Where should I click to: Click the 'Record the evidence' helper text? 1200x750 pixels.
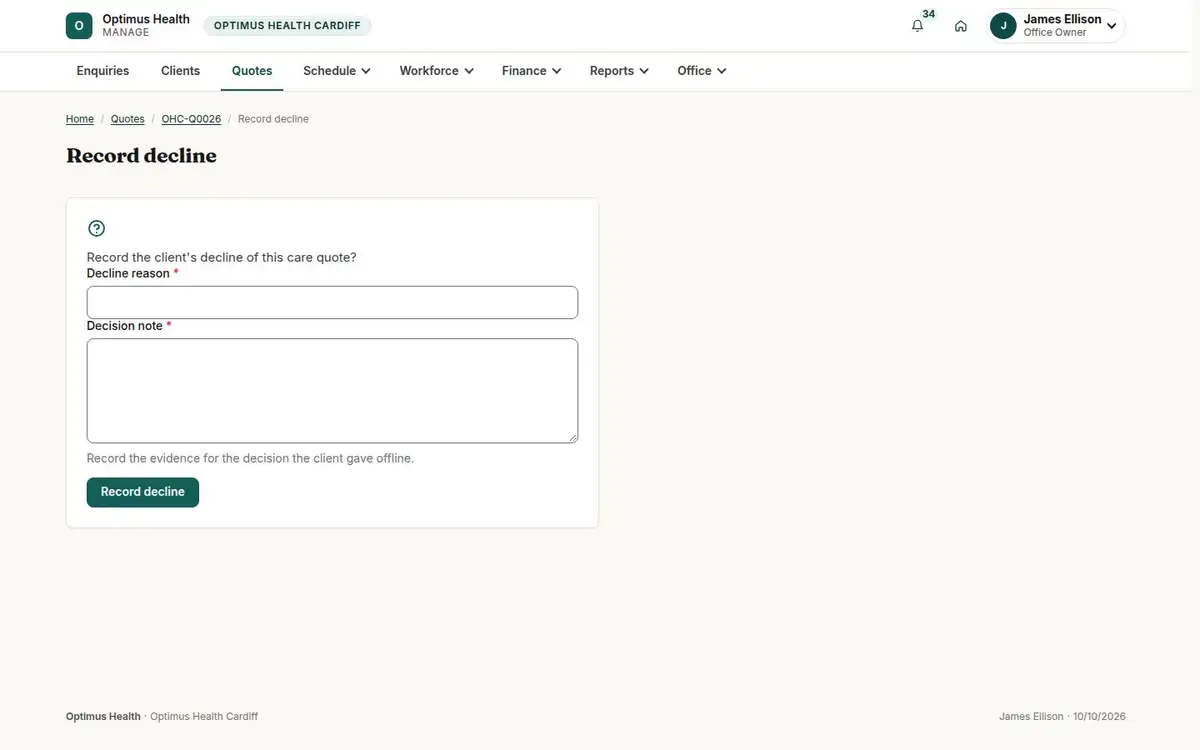tap(250, 458)
